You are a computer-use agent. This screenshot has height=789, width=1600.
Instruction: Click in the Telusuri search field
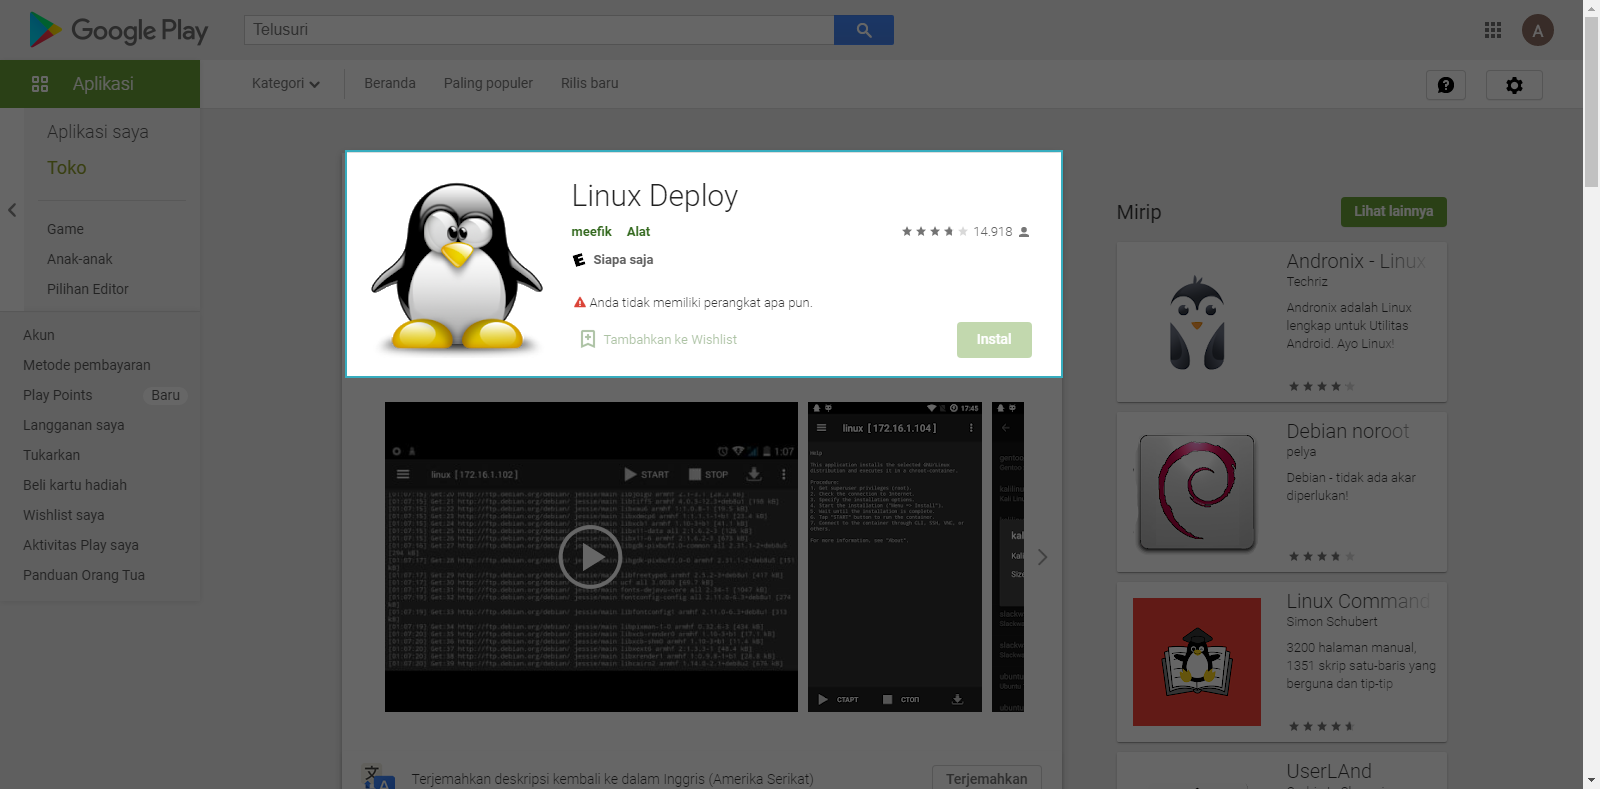[x=539, y=30]
